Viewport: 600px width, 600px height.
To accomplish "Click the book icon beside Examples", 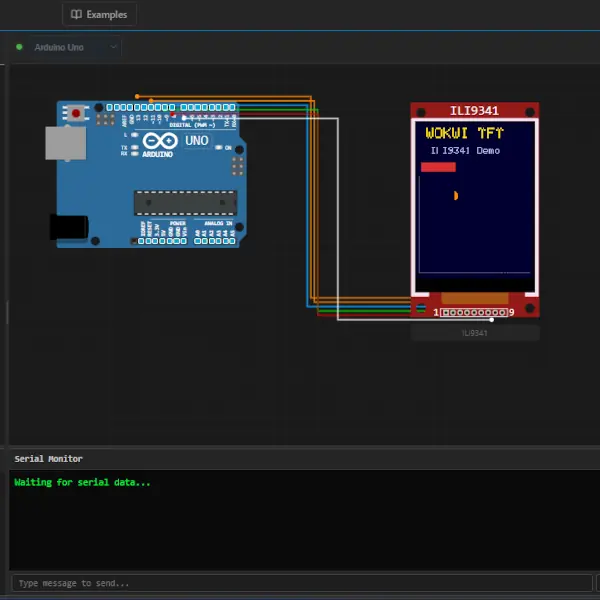I will coord(76,15).
